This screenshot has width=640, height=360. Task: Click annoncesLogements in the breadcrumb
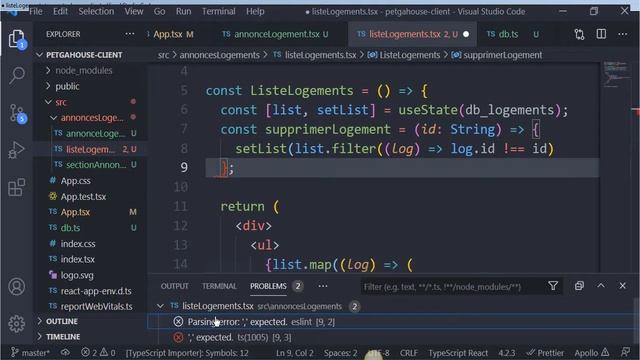point(219,55)
